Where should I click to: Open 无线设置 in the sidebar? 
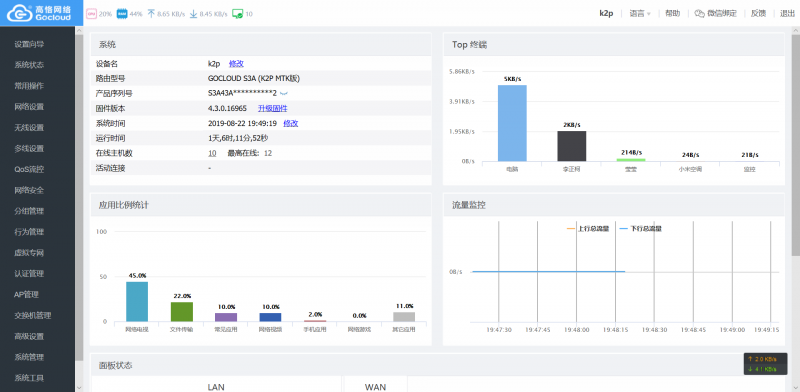pyautogui.click(x=29, y=128)
